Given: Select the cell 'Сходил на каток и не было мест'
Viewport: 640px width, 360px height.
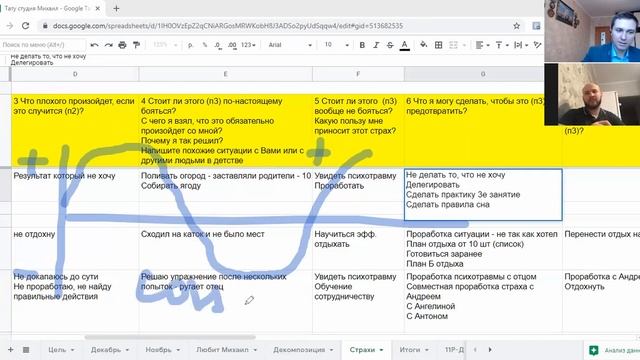Looking at the screenshot, I should click(x=225, y=248).
